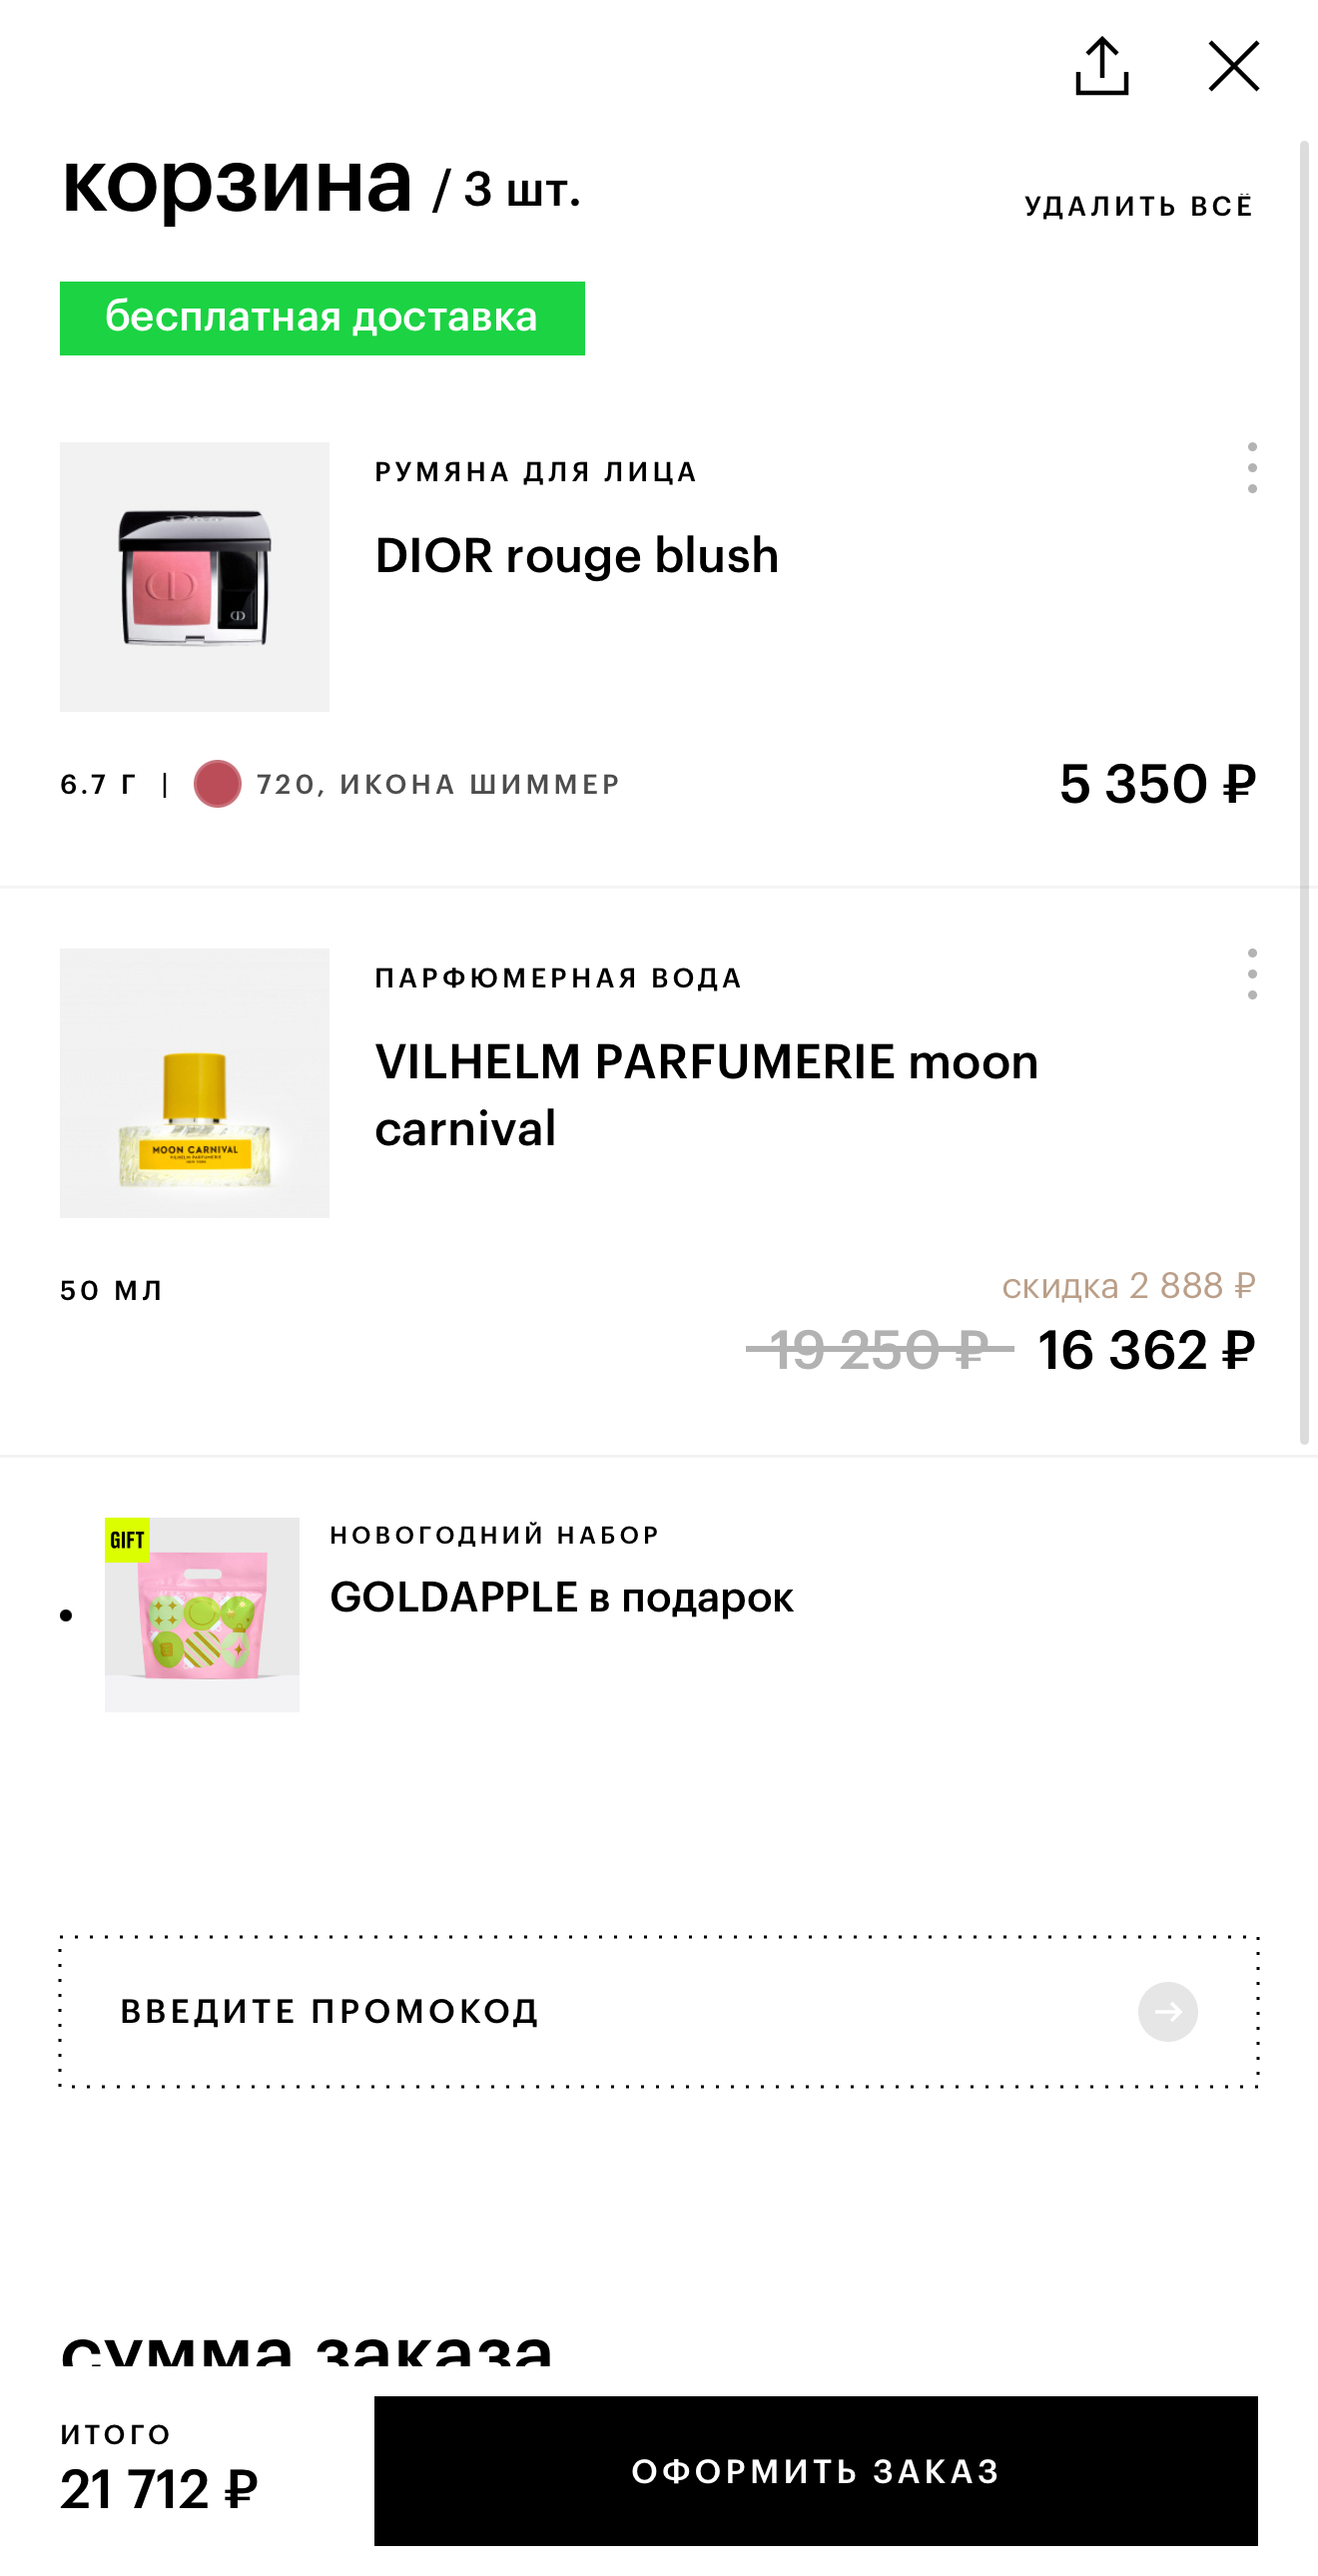Submit promo code with the arrow icon

pos(1167,2011)
